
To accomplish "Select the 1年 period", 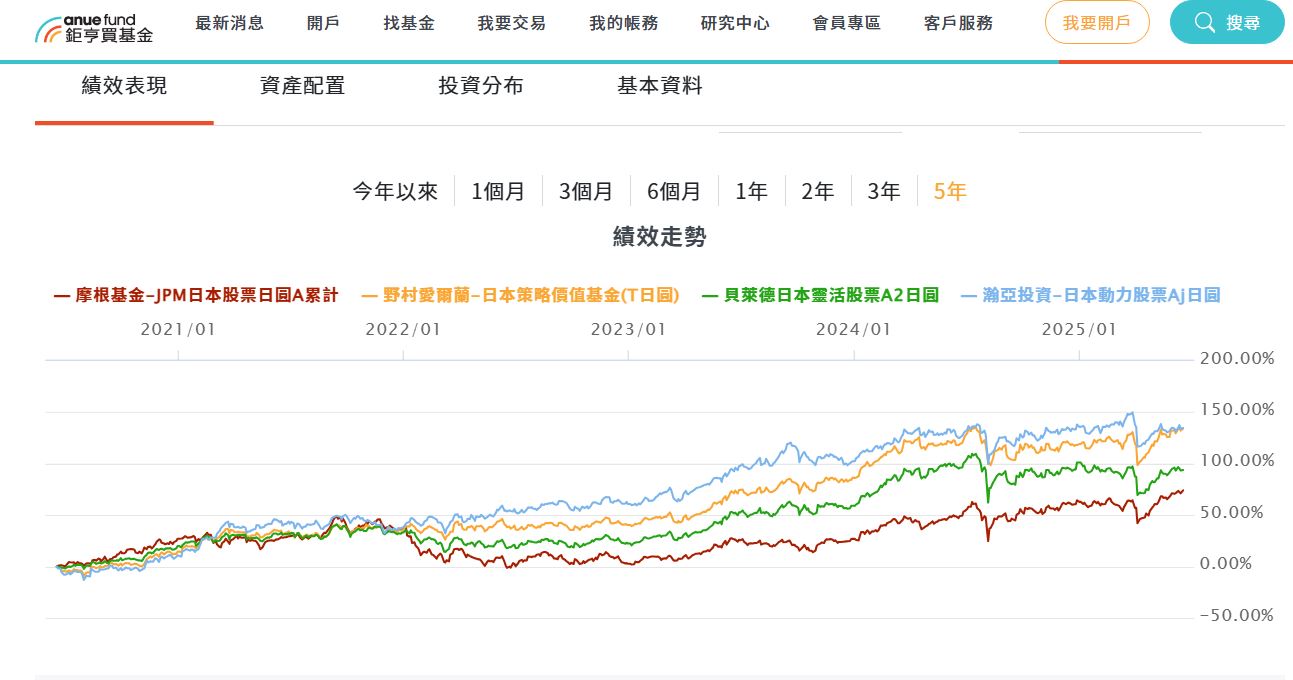I will coord(751,191).
